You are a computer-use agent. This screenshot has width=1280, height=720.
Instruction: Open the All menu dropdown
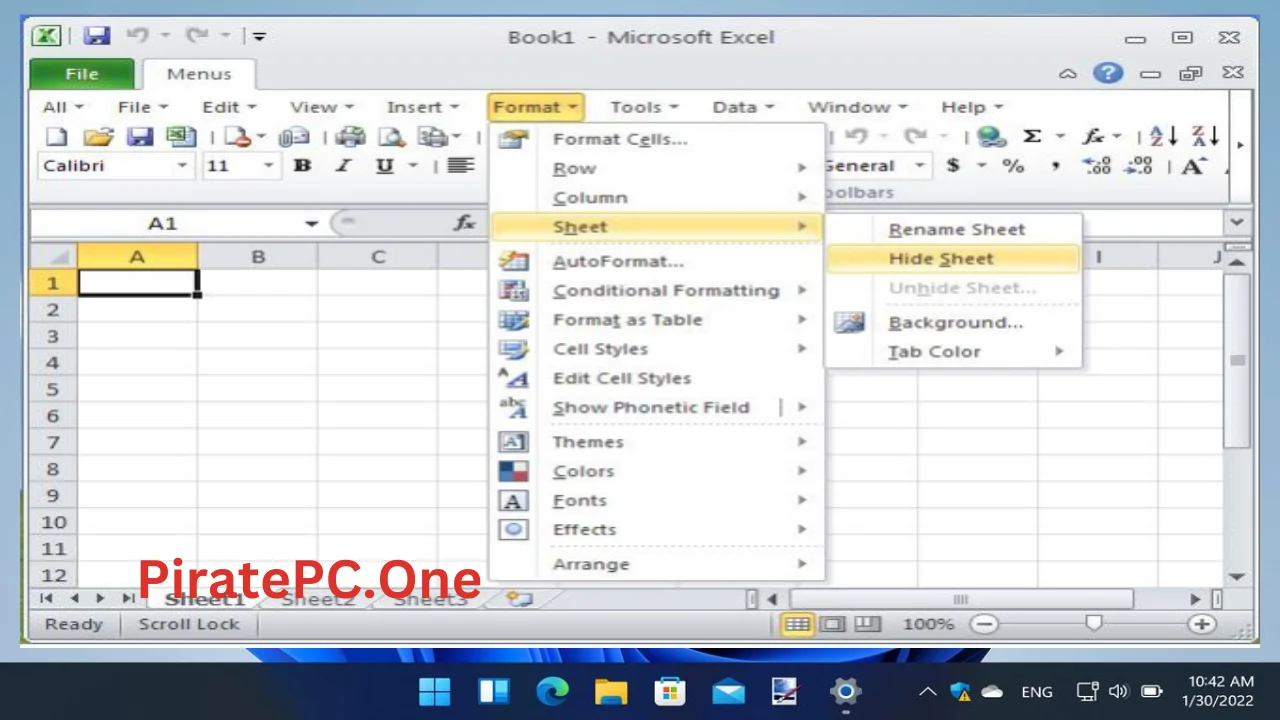point(63,107)
